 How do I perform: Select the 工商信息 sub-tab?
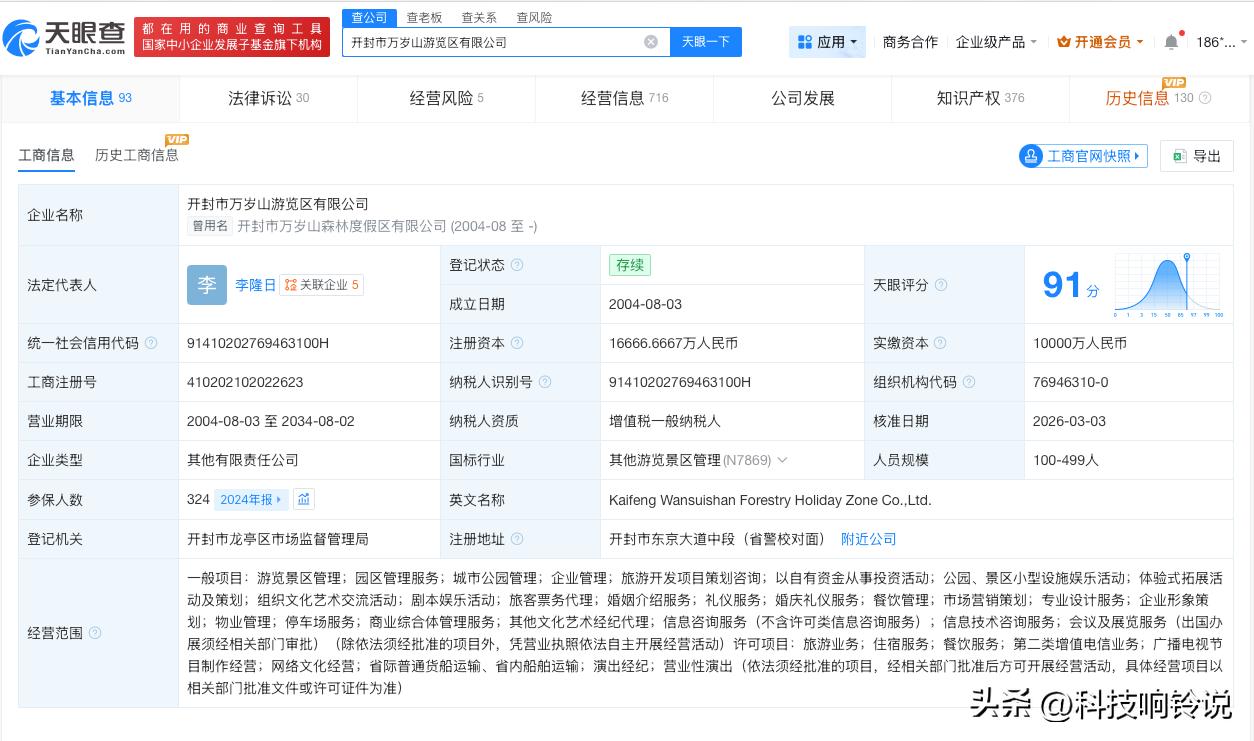(46, 155)
